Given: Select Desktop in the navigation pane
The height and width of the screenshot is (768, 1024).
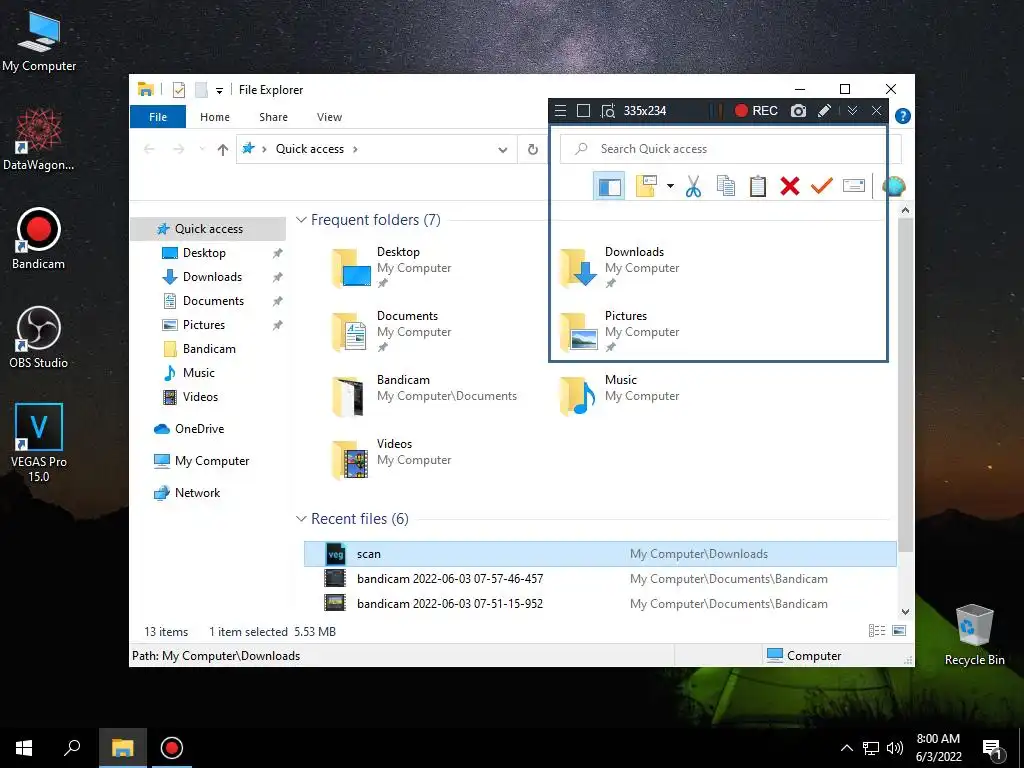Looking at the screenshot, I should (x=204, y=253).
